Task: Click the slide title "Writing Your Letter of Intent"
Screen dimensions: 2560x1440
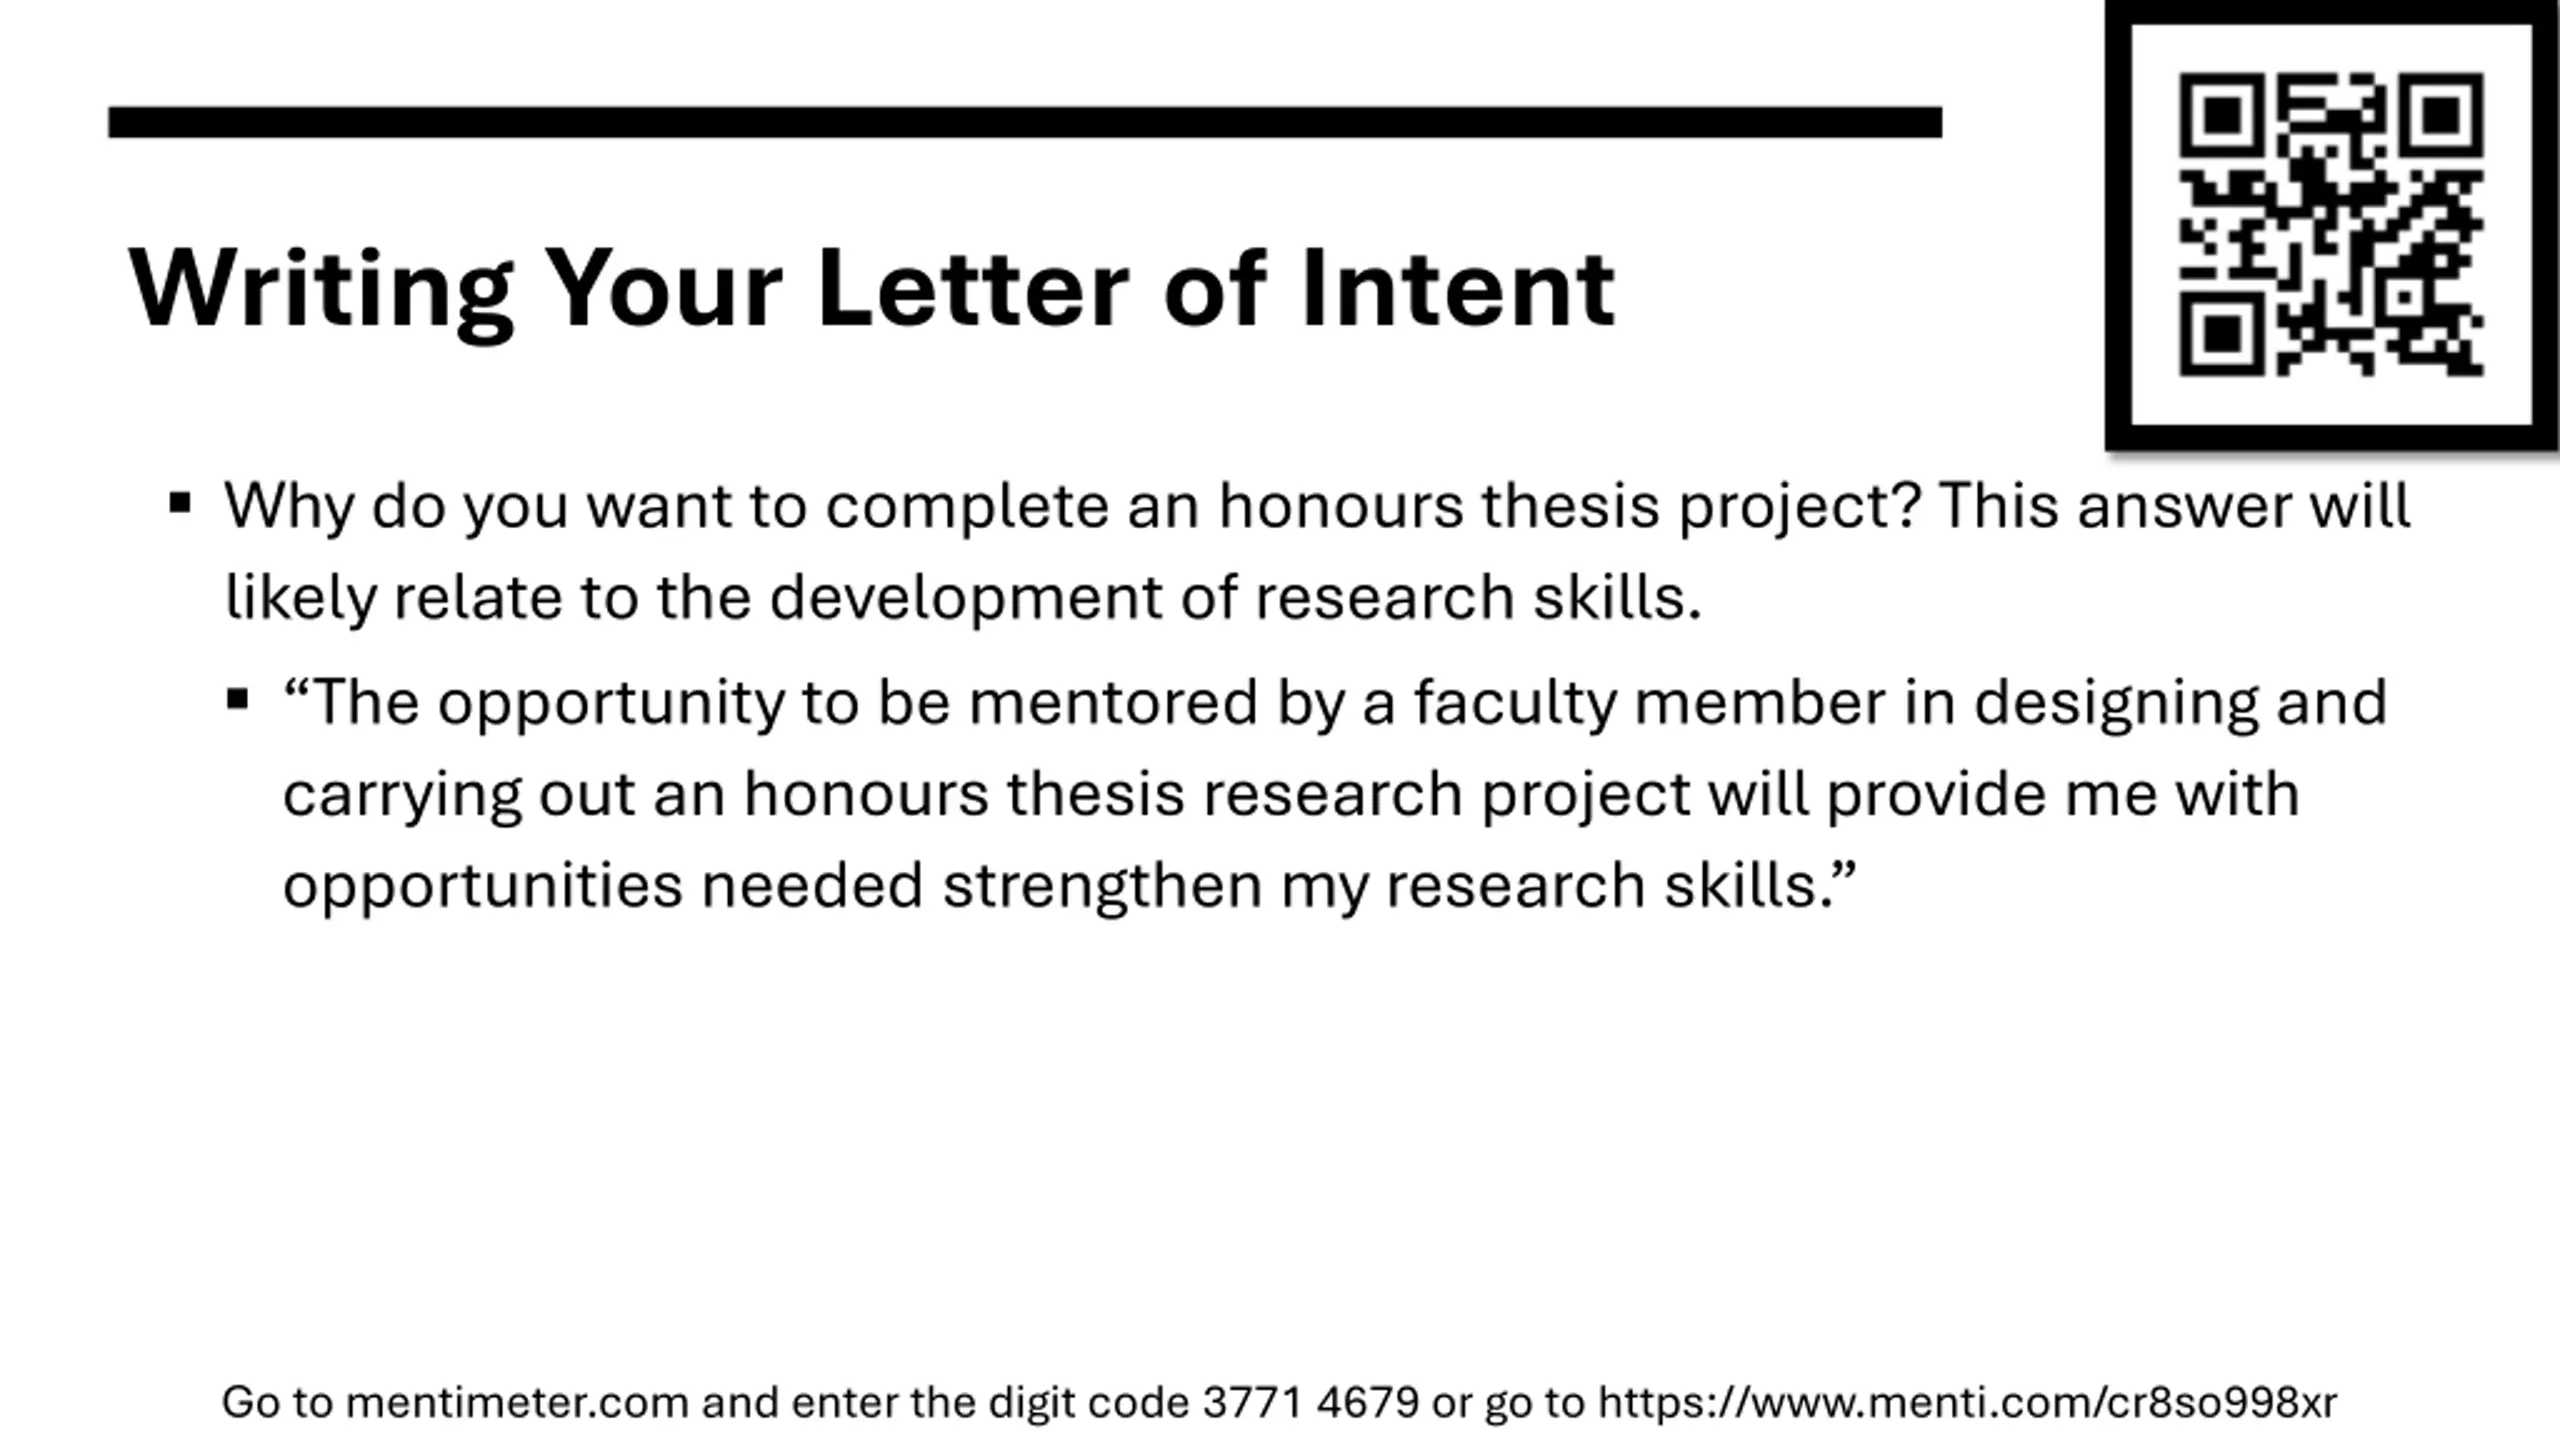Action: 871,288
